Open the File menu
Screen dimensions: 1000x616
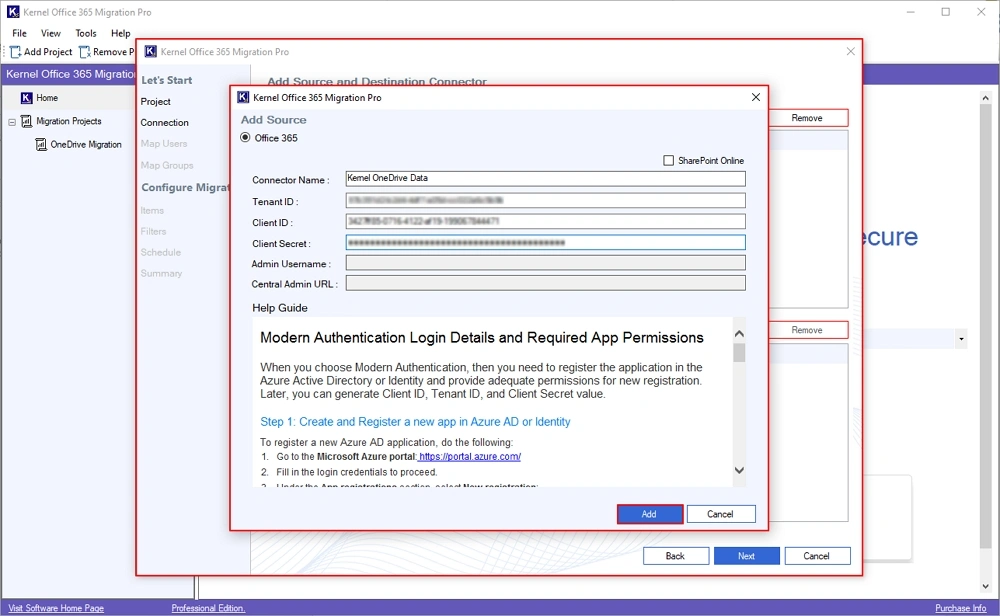(x=19, y=33)
